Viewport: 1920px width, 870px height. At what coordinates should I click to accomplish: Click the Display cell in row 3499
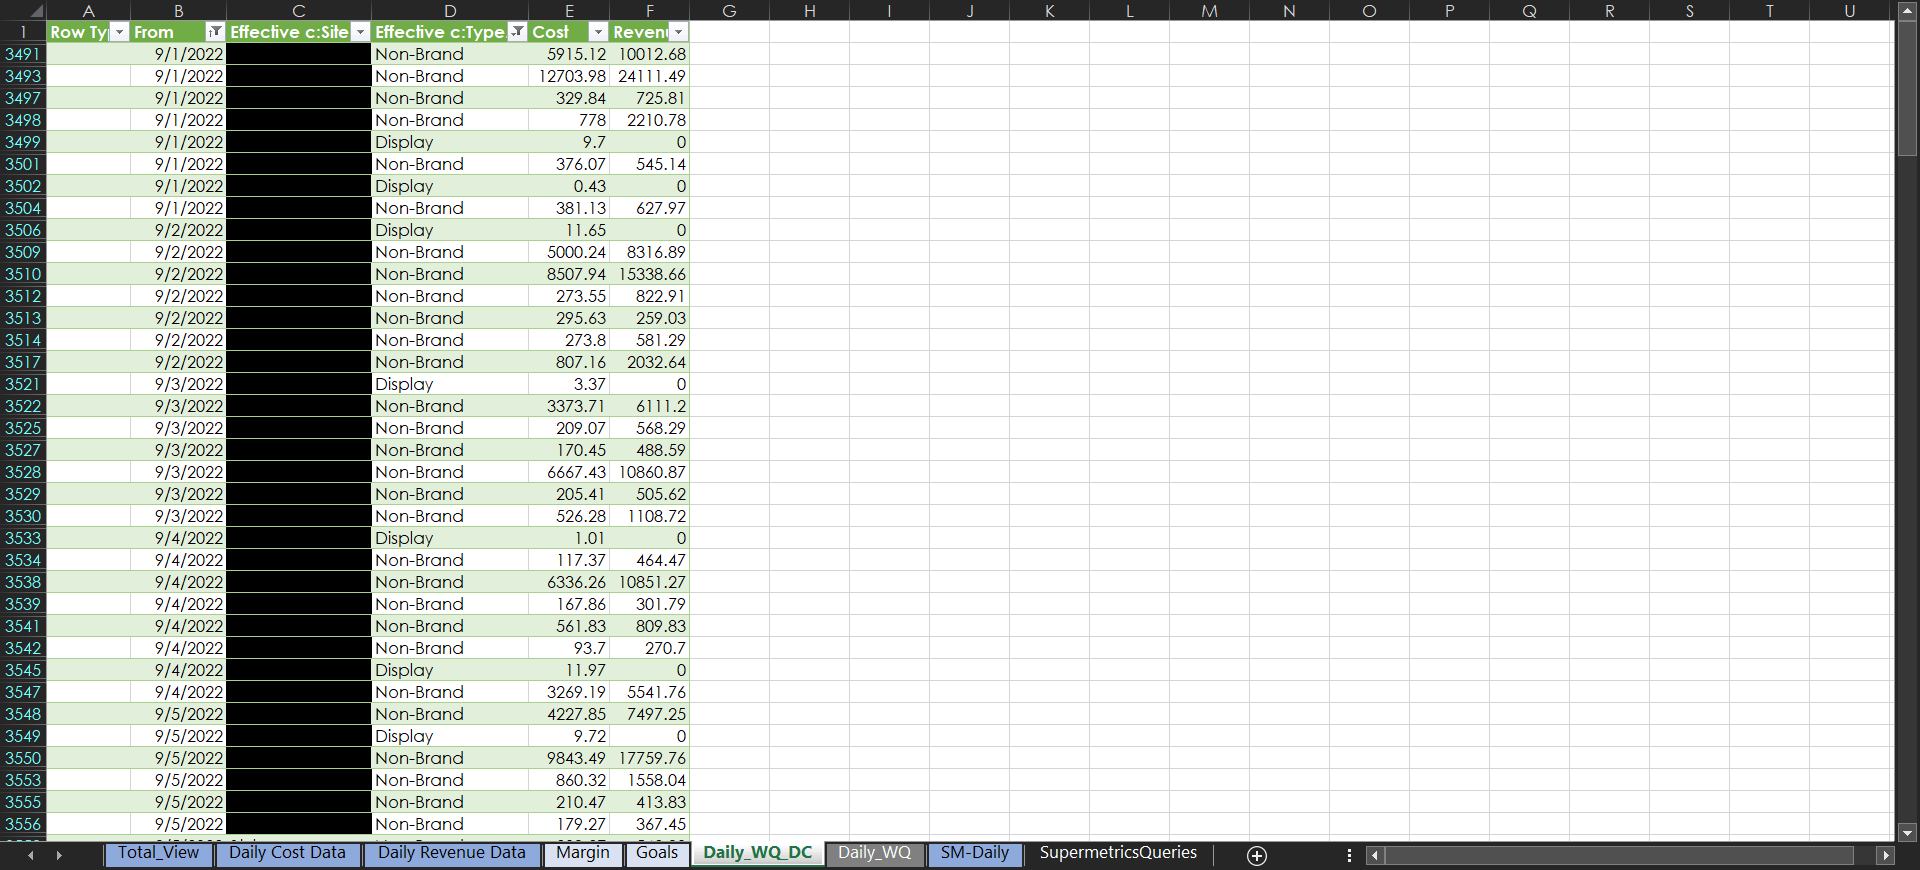(x=450, y=142)
